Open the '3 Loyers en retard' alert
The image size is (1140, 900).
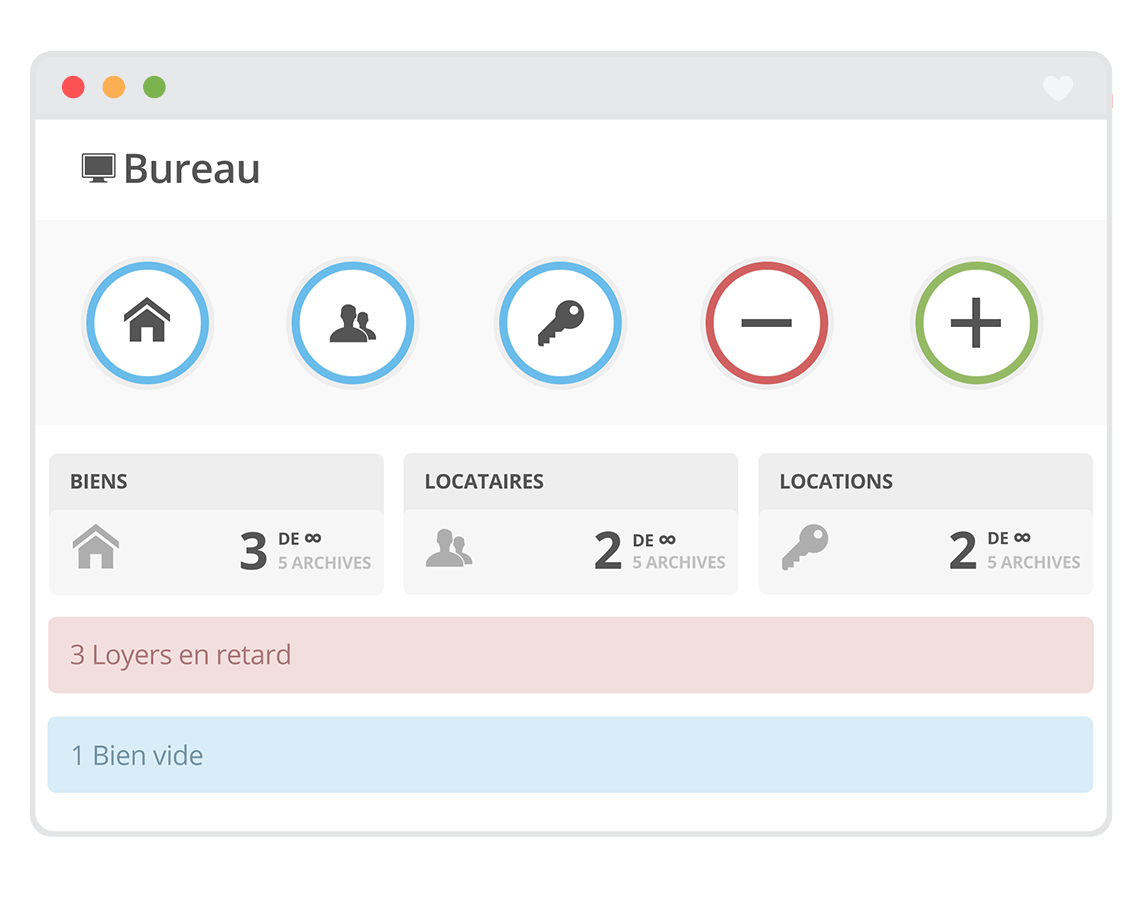[x=570, y=655]
